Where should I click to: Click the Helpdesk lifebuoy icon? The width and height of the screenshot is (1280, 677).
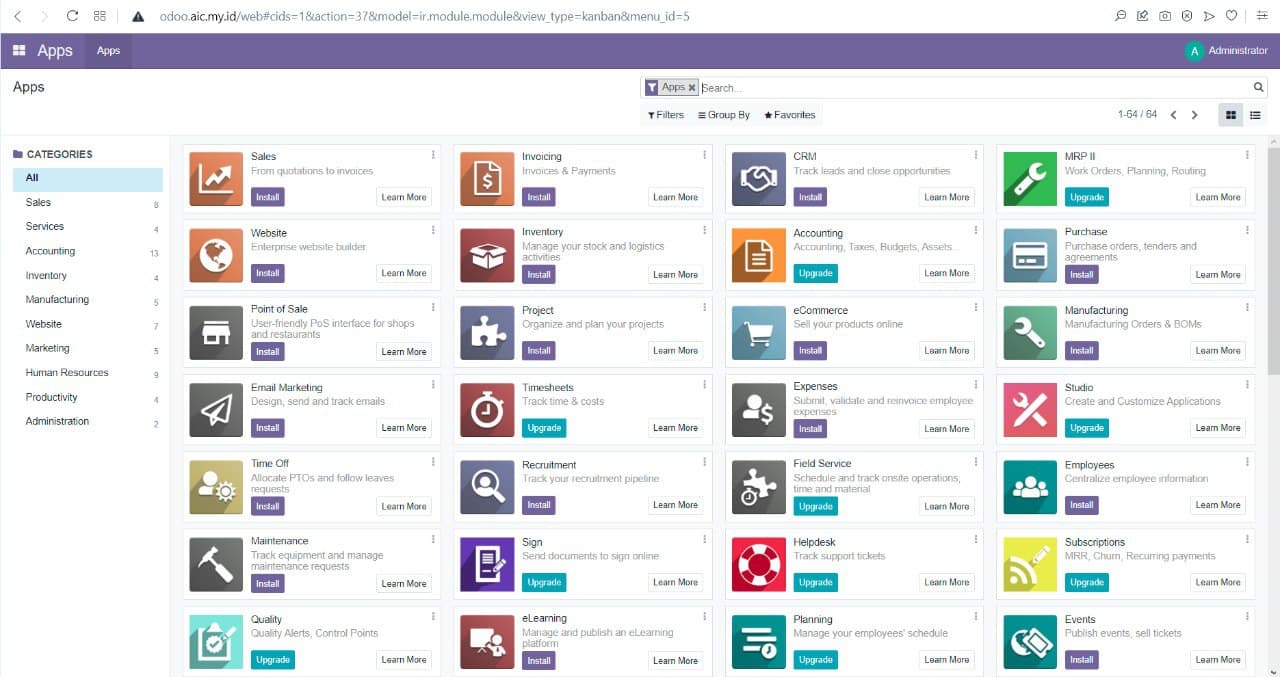(x=758, y=563)
